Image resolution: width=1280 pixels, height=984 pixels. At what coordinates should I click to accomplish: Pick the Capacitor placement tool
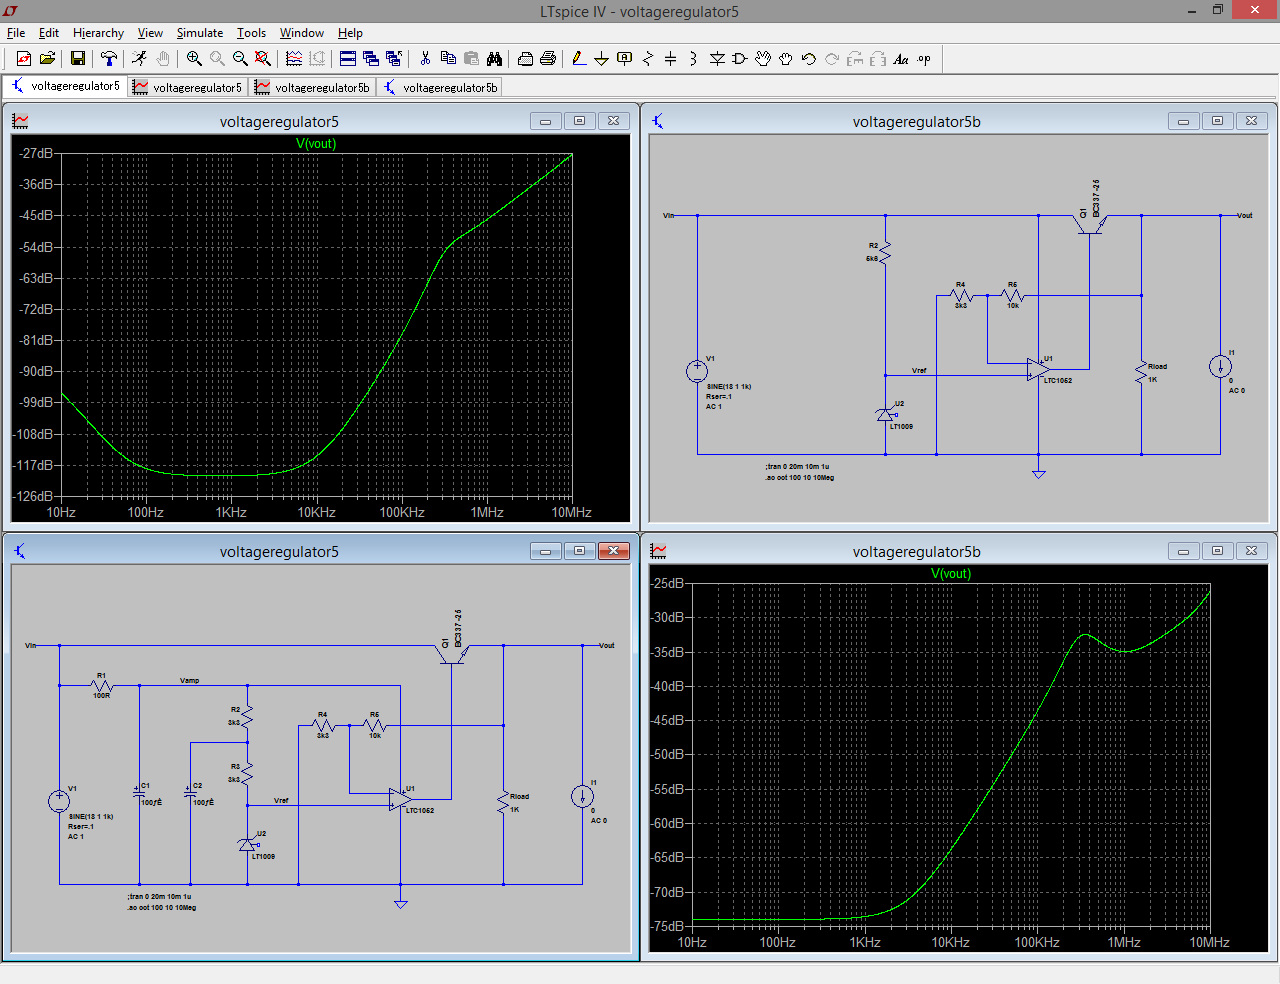point(671,59)
